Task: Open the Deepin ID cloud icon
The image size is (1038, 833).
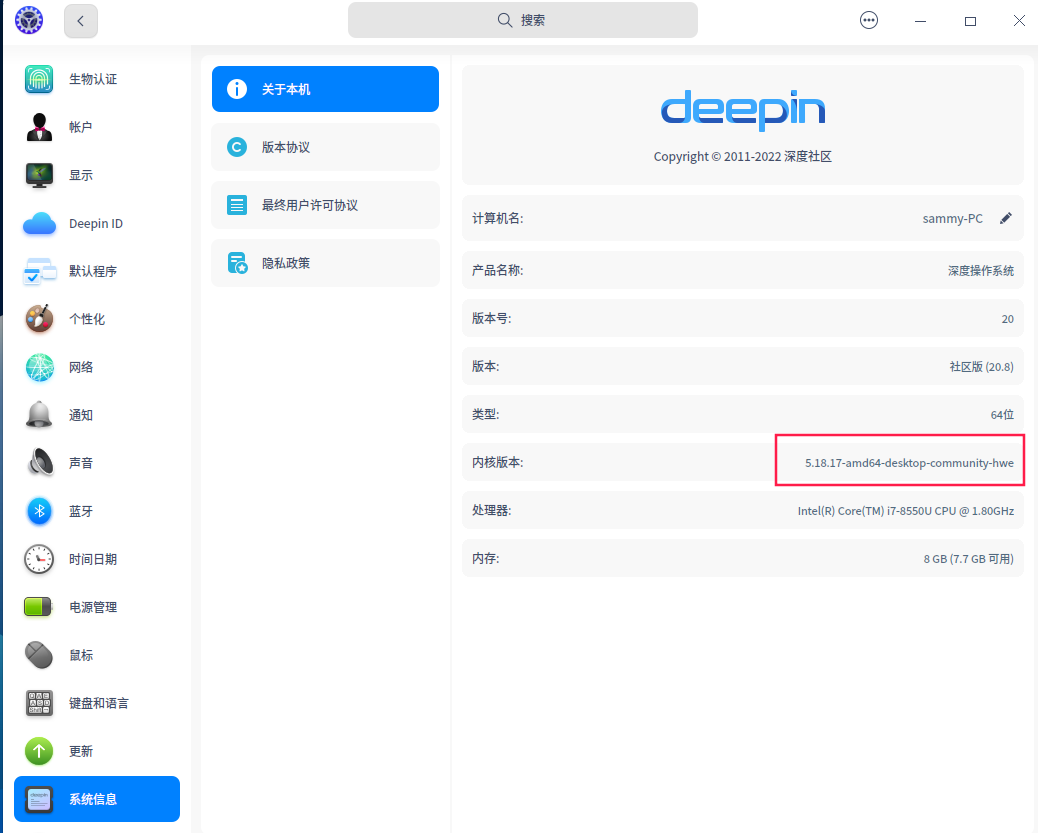Action: [x=39, y=224]
